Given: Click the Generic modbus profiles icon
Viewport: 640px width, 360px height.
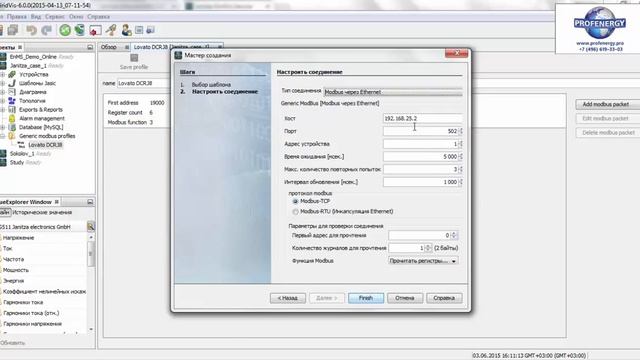Looking at the screenshot, I should coord(12,136).
